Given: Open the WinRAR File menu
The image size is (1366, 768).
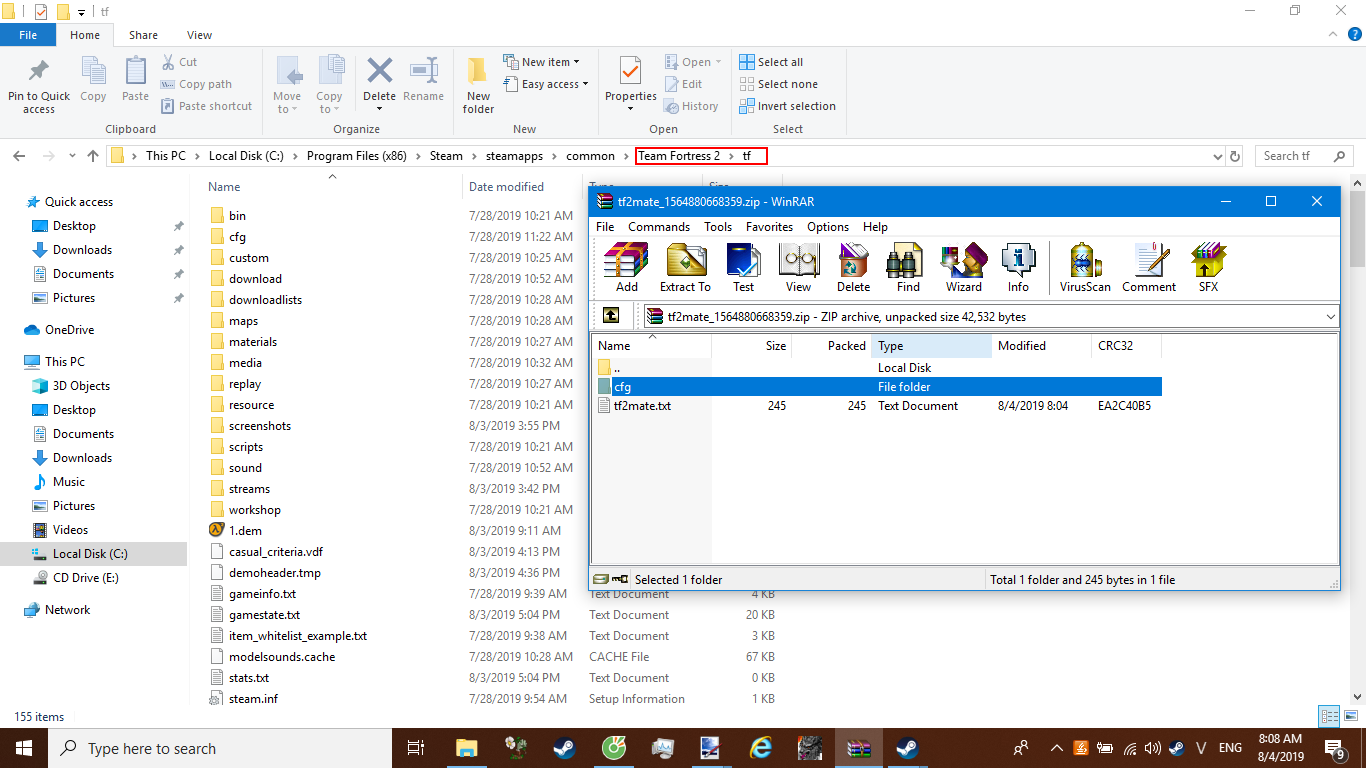Looking at the screenshot, I should [605, 227].
